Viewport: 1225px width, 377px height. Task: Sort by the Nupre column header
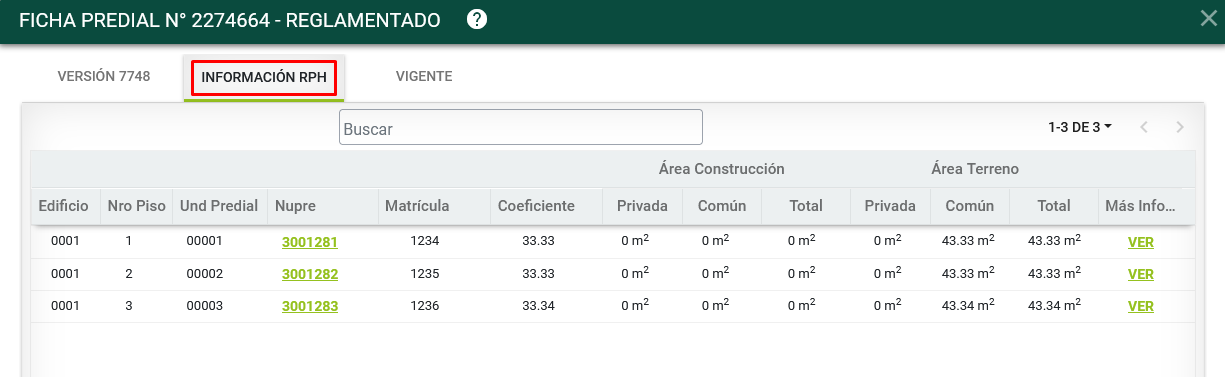tap(295, 206)
